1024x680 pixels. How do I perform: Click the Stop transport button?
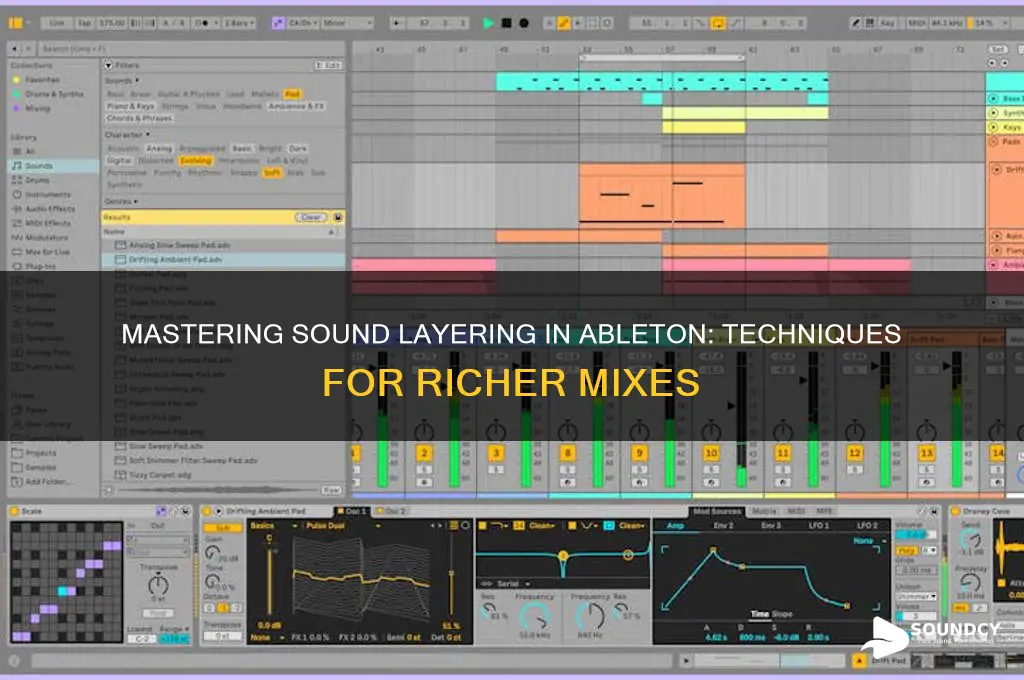point(506,23)
